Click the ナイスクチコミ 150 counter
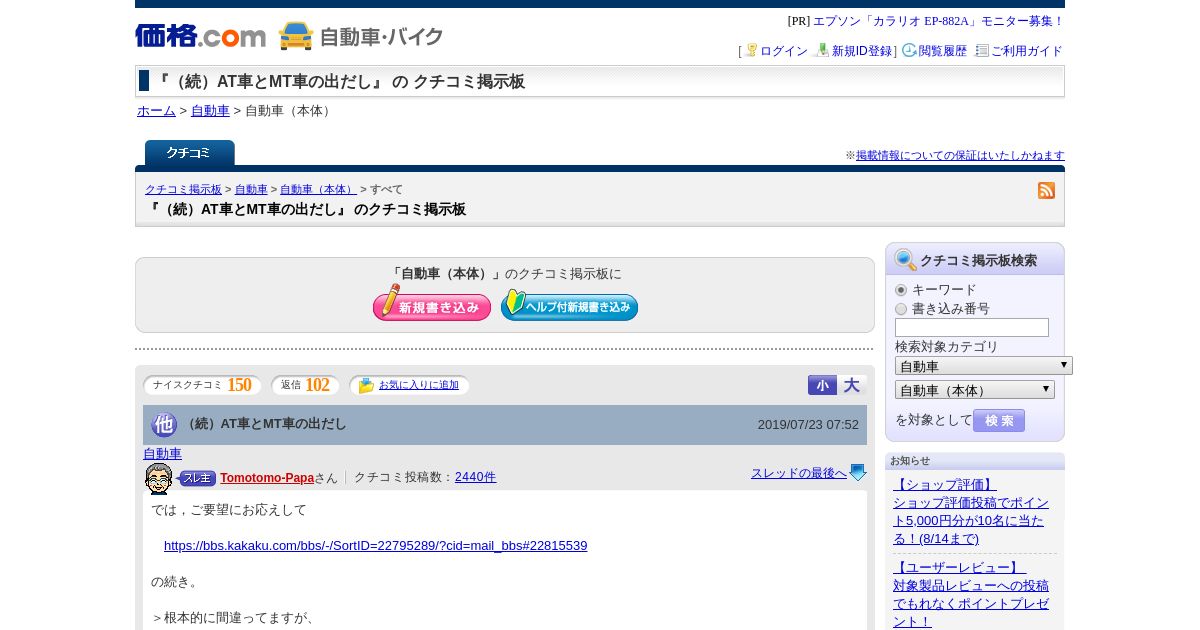Viewport: 1200px width, 630px height. point(202,385)
